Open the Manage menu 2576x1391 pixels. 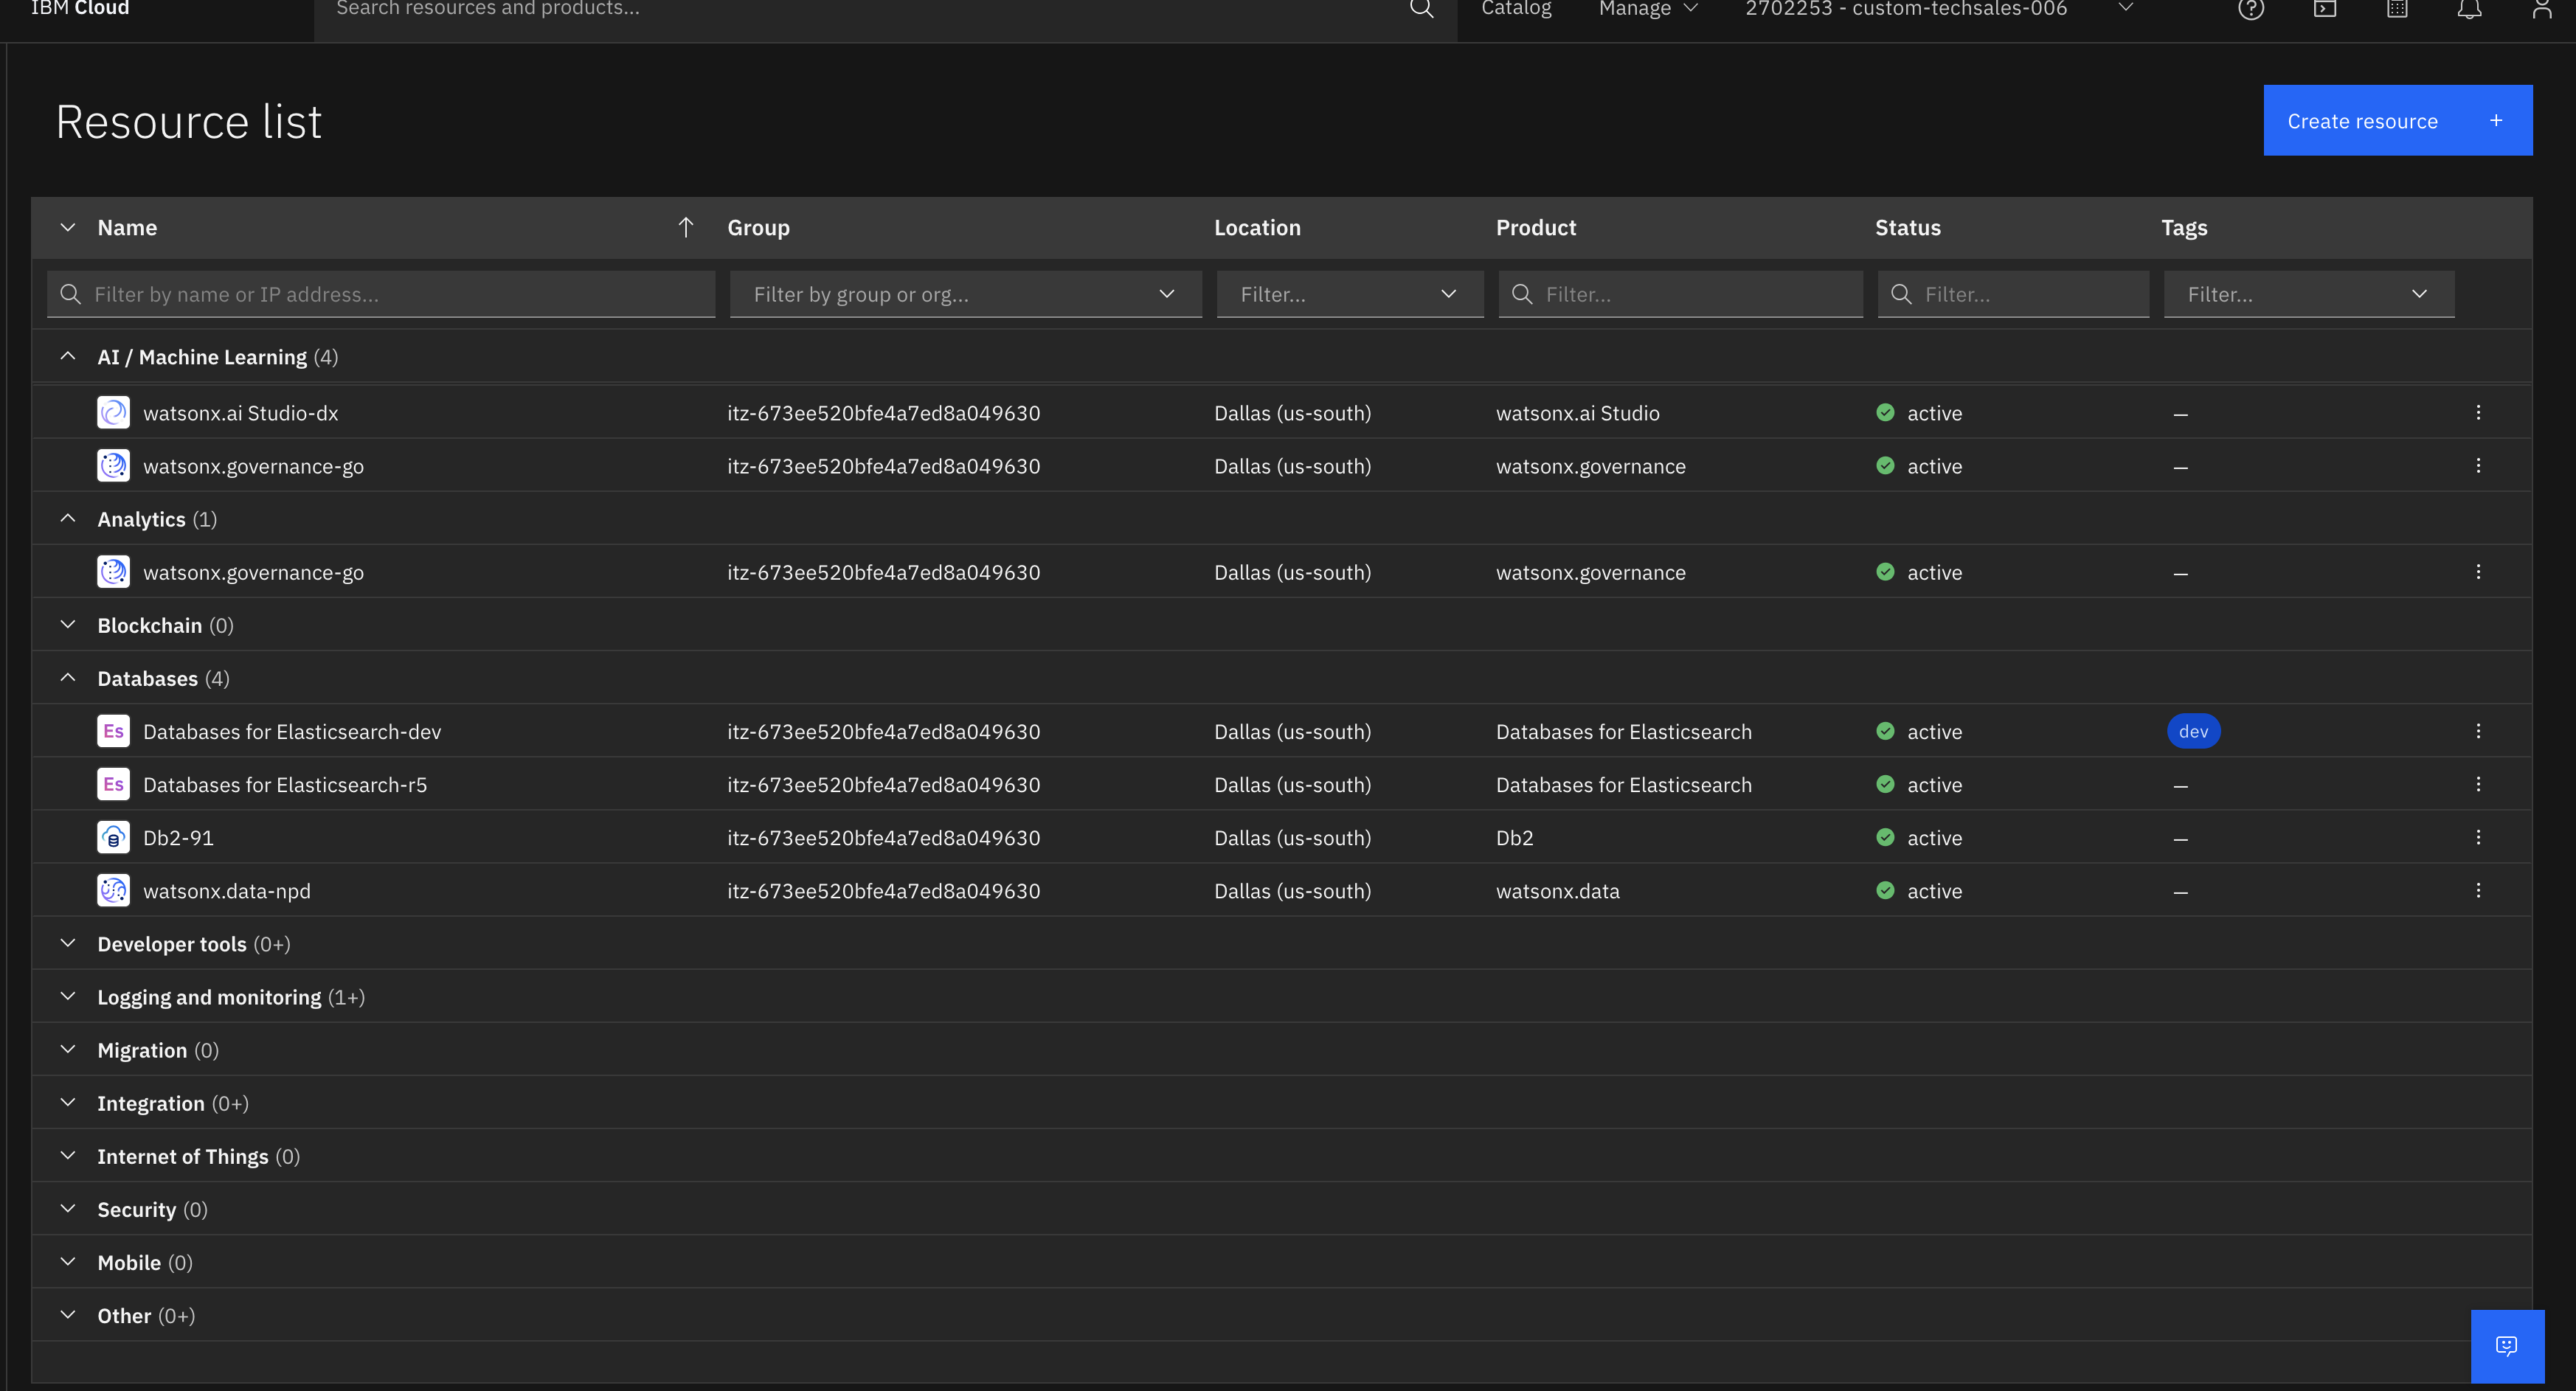[1648, 9]
